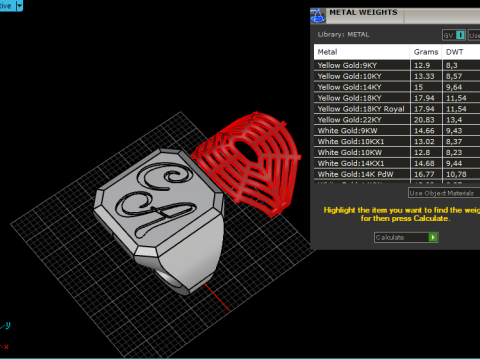Select the White Gold:10KW row

[x=397, y=152]
